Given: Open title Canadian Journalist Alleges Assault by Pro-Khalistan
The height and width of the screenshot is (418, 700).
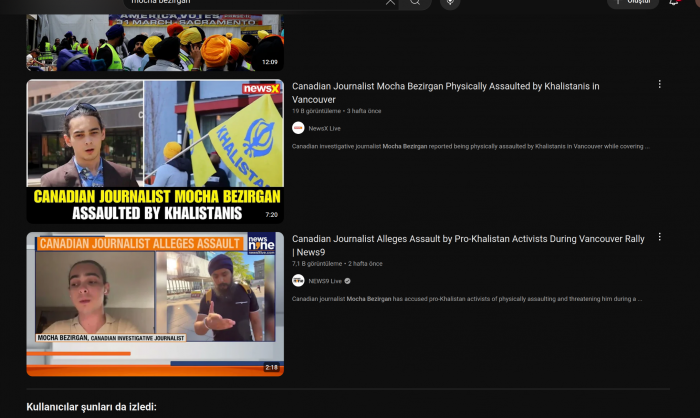Looking at the screenshot, I should click(x=468, y=246).
